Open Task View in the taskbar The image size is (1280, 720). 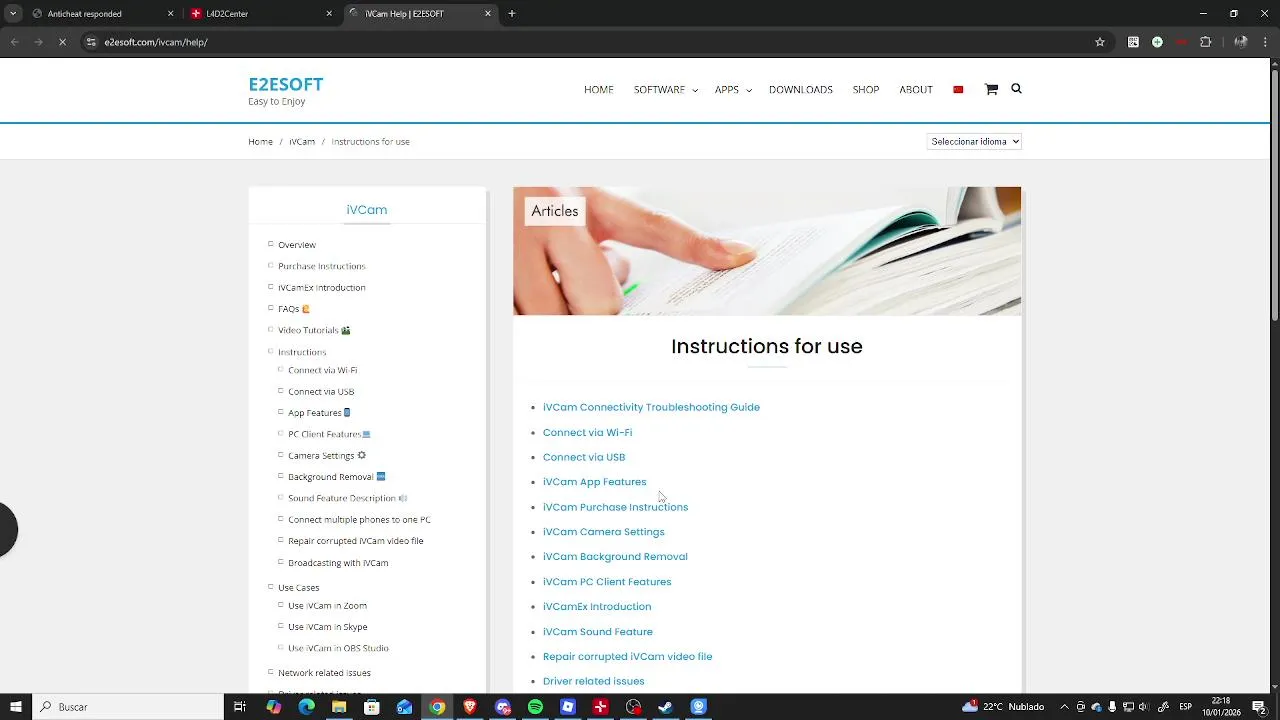tap(240, 707)
